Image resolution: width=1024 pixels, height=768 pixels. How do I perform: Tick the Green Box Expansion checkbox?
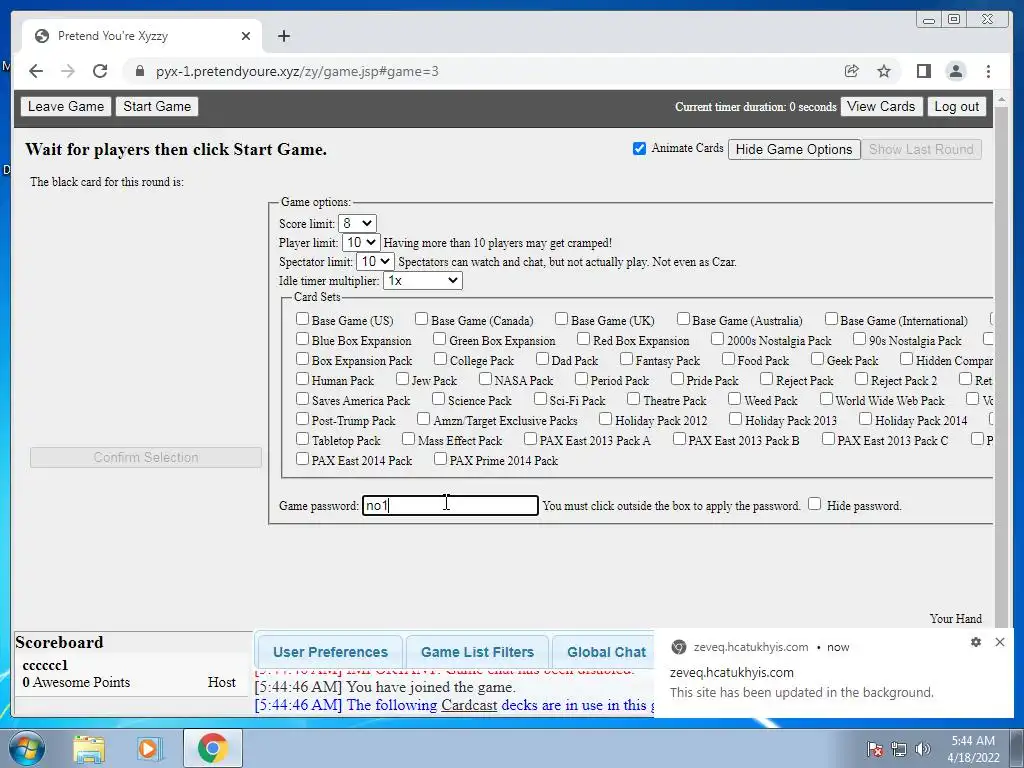440,339
